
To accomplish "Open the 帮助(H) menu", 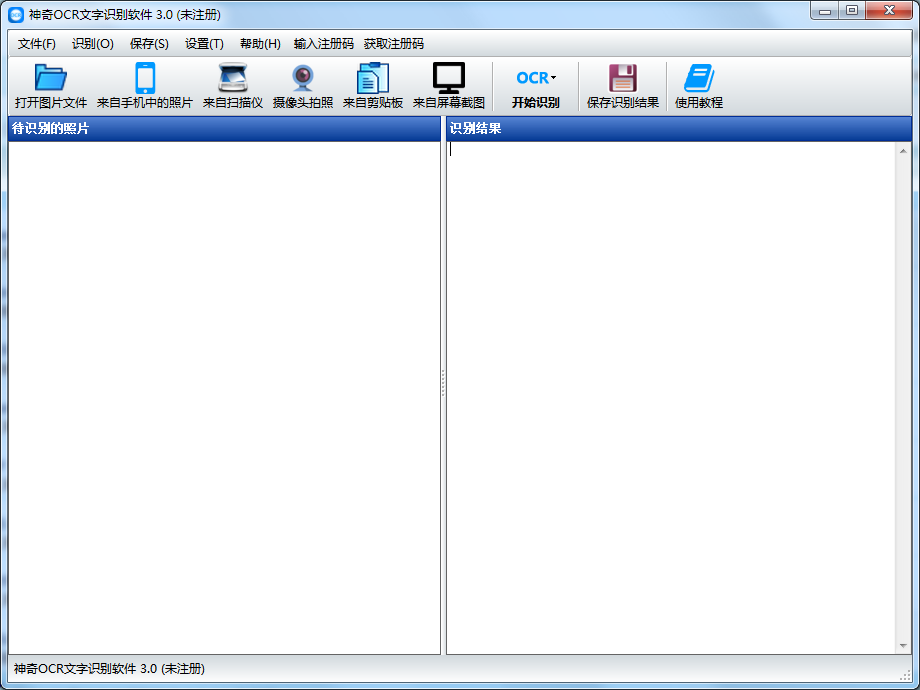I will coord(260,44).
